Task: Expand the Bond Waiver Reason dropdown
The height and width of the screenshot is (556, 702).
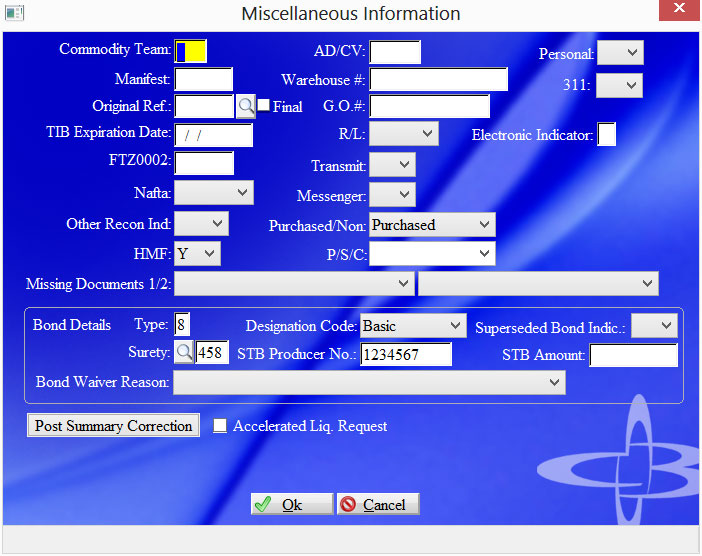Action: click(x=369, y=382)
